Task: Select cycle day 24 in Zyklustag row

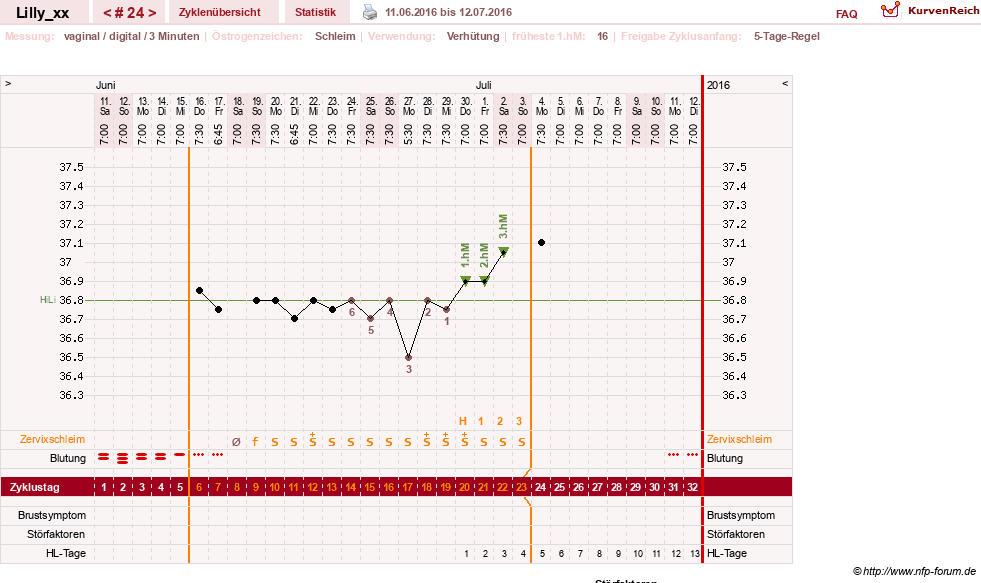Action: (x=541, y=487)
